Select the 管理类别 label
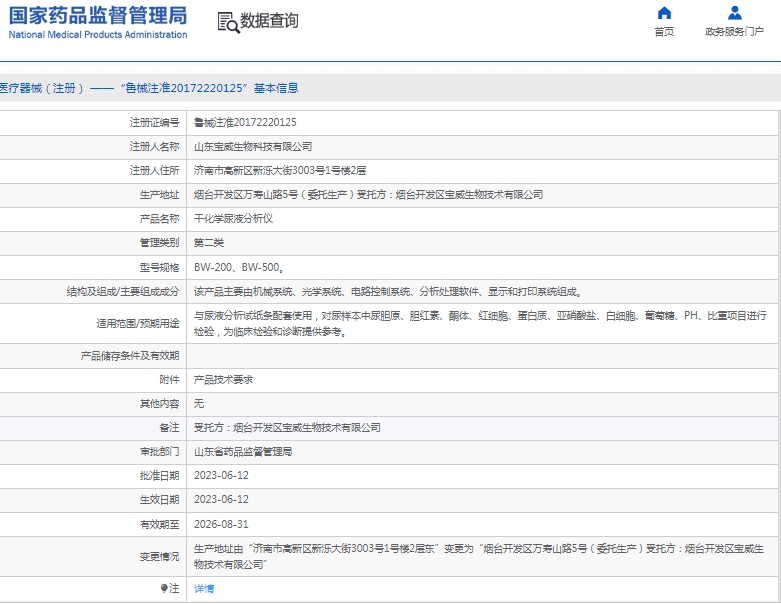 (159, 242)
